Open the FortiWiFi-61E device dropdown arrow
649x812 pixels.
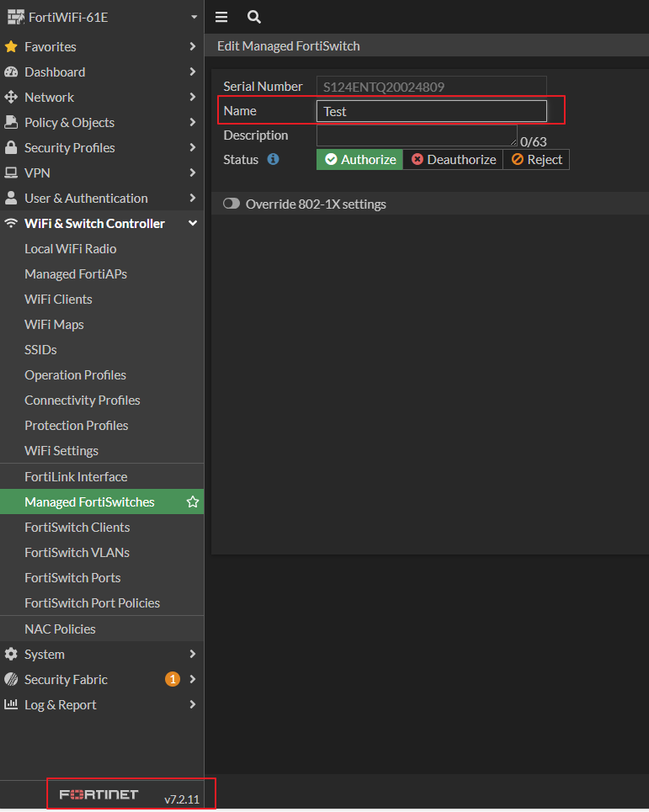coord(194,17)
